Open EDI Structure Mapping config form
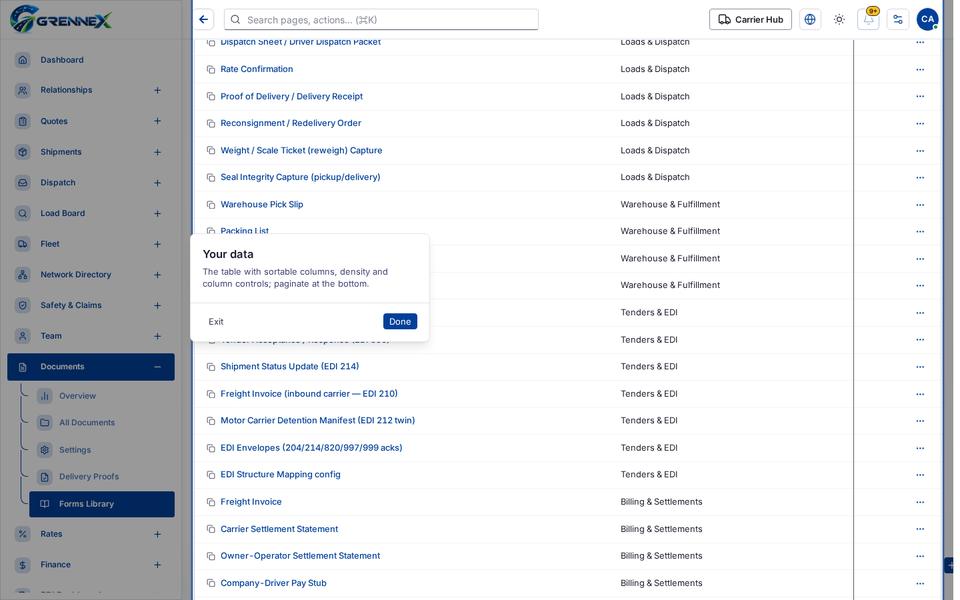960x600 pixels. tap(280, 474)
